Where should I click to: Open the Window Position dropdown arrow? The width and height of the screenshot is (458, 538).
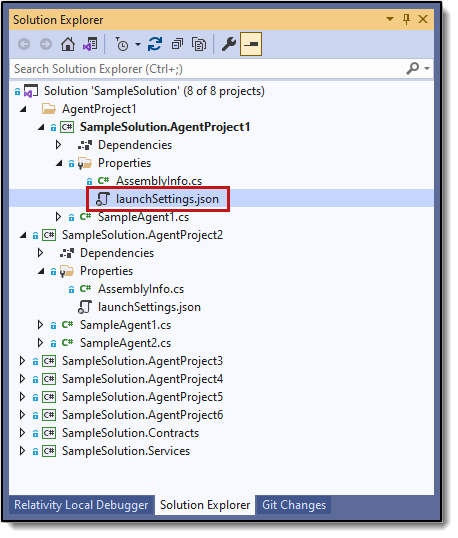pos(390,19)
